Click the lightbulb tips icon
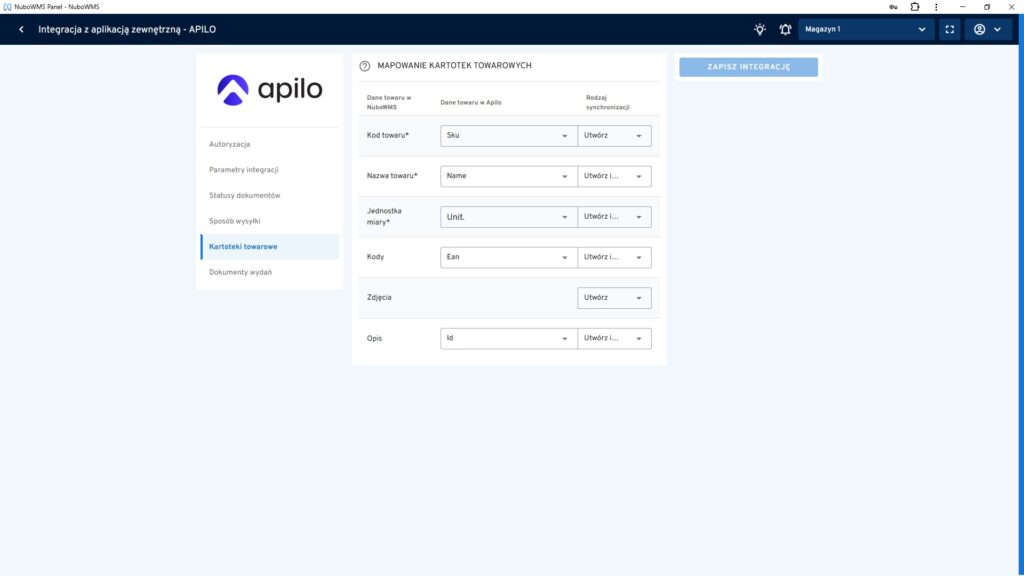Screen dimensions: 1024x576 [x=760, y=29]
